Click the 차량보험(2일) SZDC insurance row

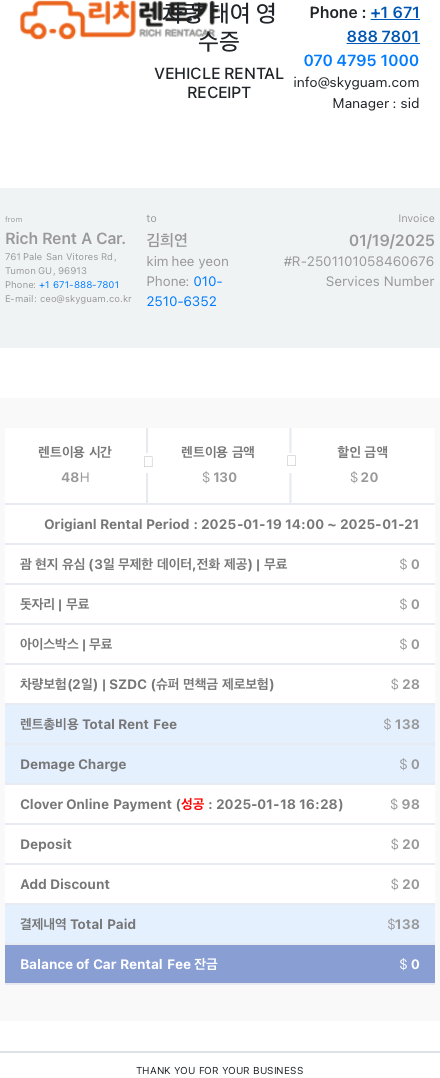tap(220, 684)
